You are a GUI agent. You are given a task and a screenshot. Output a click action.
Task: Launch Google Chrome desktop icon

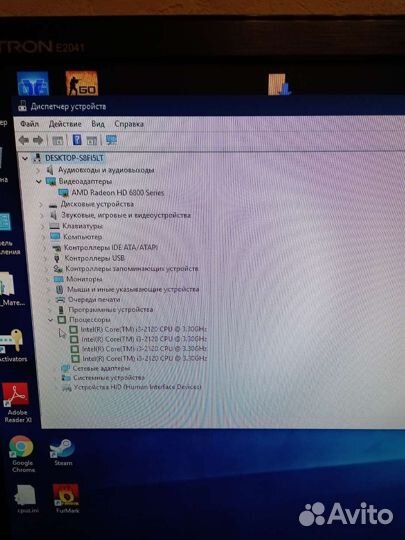pos(22,454)
